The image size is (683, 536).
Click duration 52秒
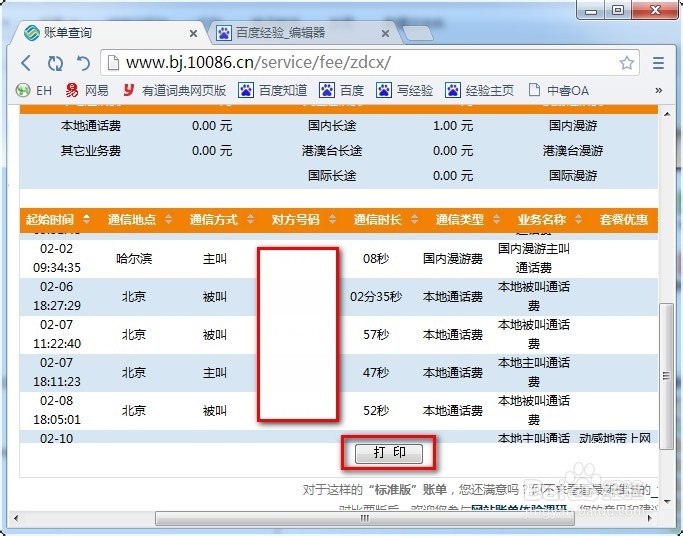376,411
